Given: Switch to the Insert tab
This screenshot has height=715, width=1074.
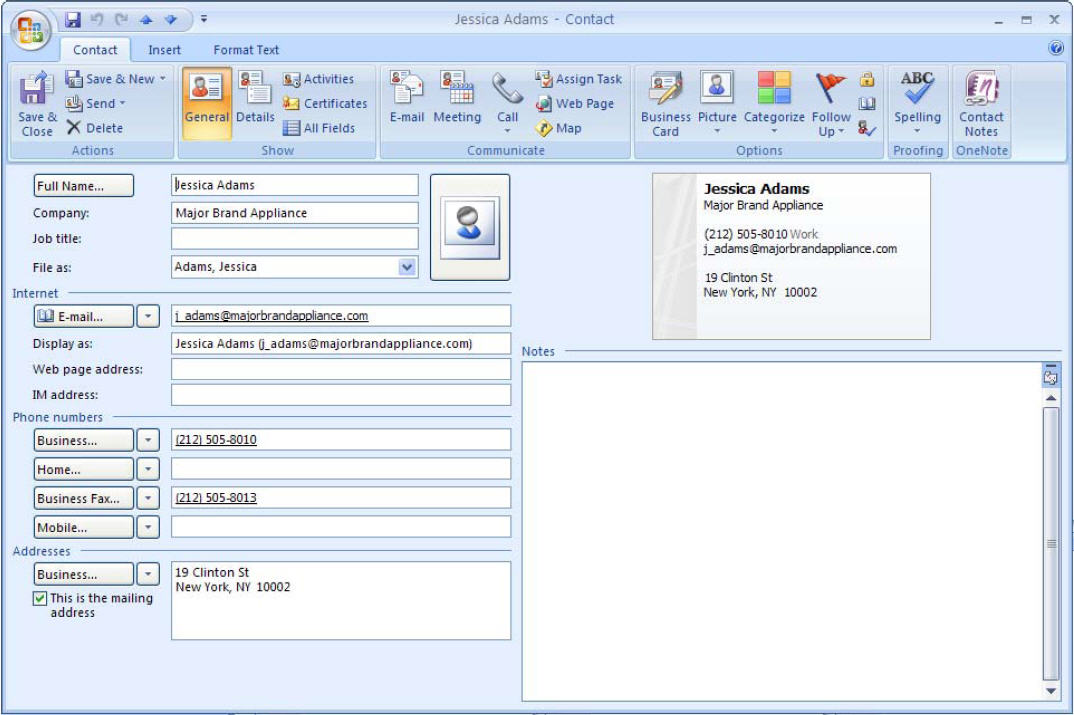Looking at the screenshot, I should [x=164, y=50].
